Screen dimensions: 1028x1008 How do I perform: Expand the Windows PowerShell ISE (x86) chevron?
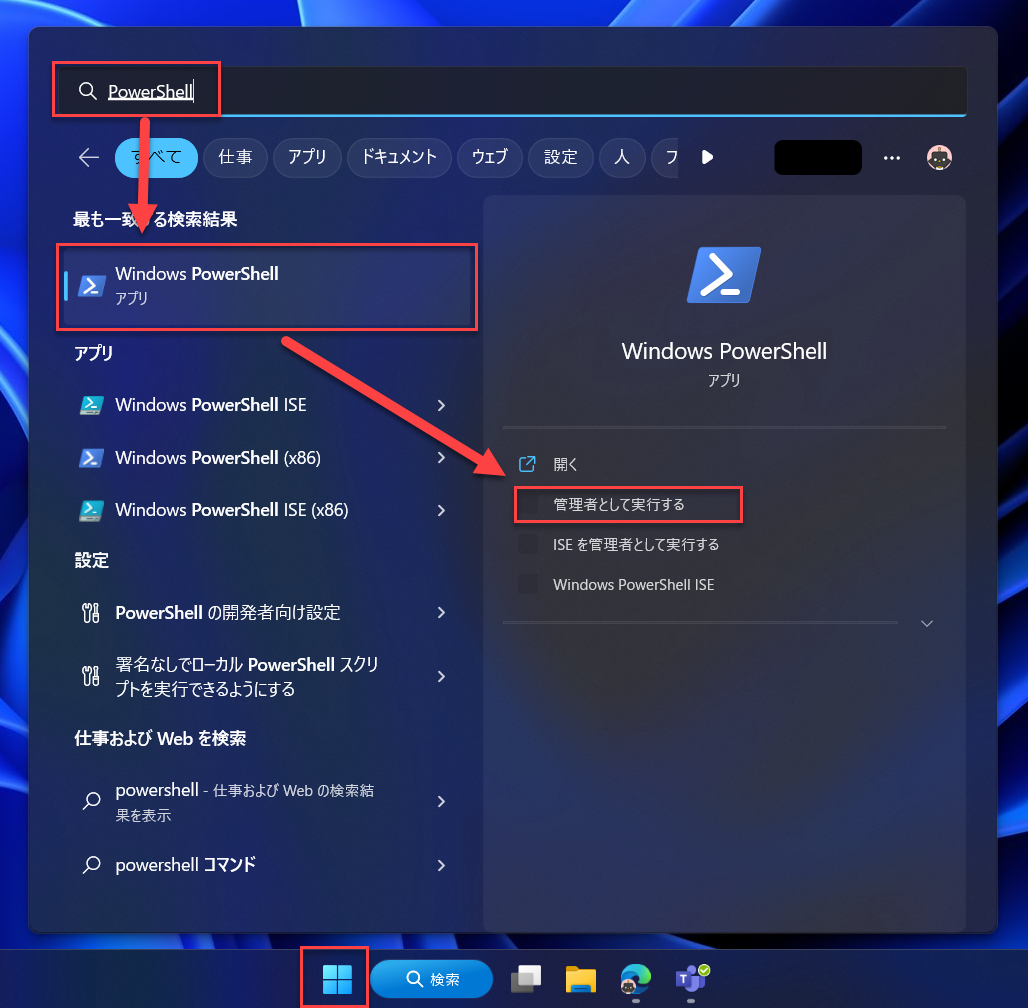click(441, 510)
